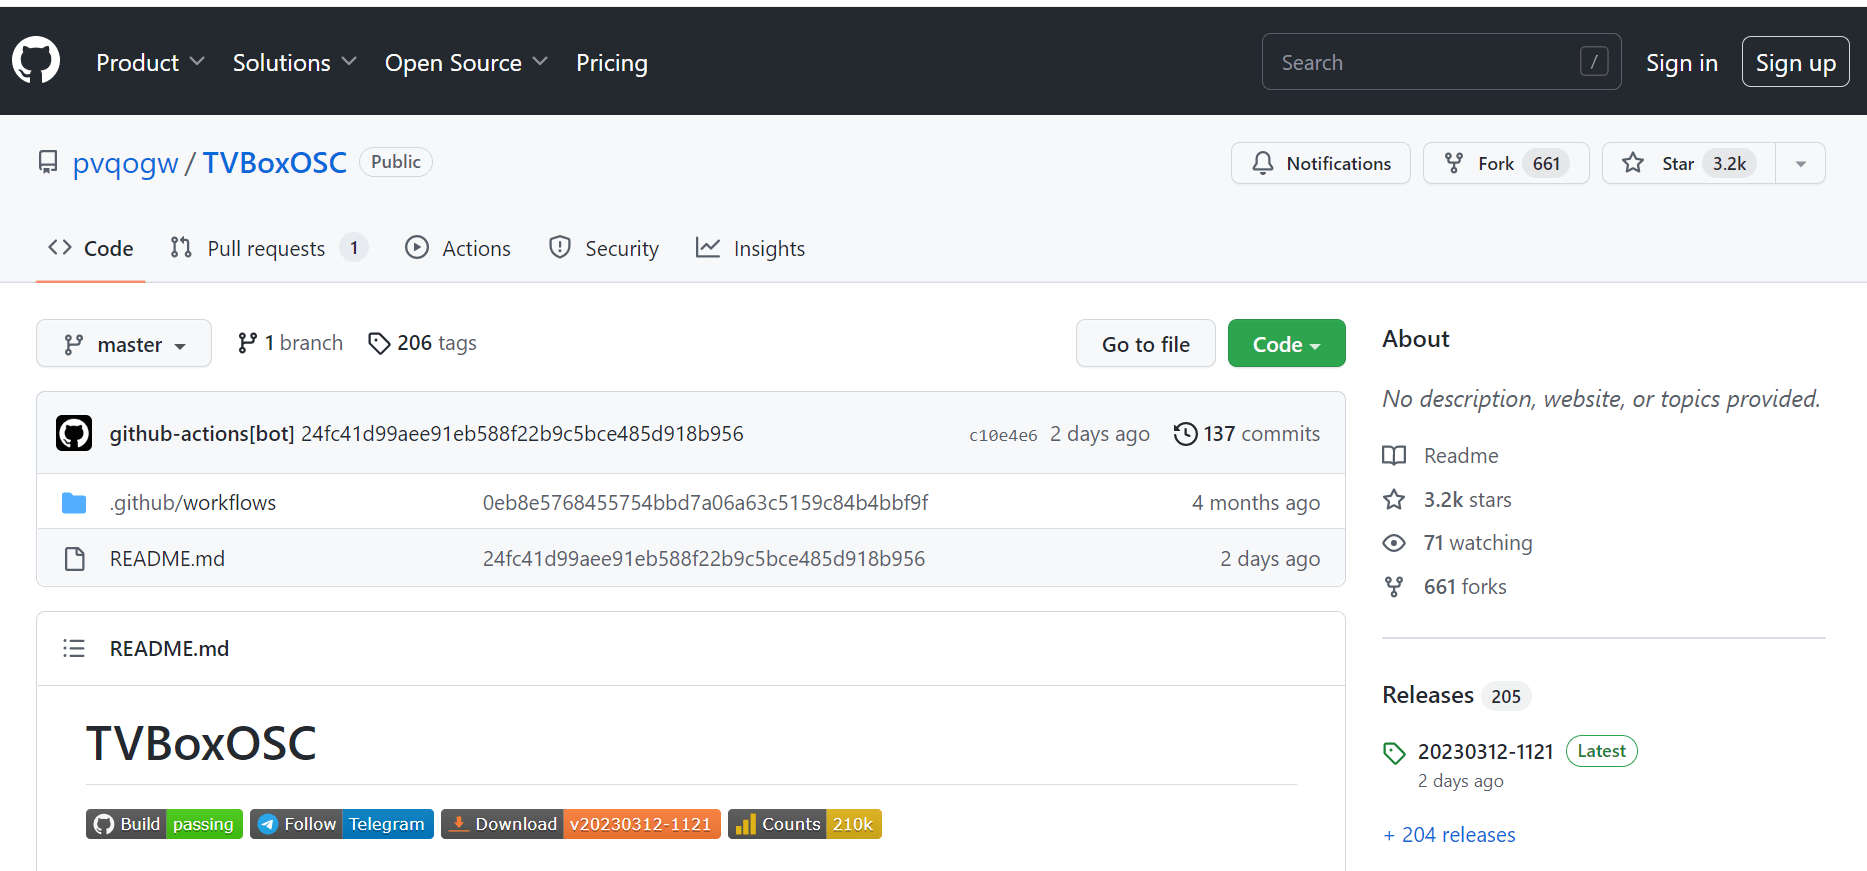Expand the star lists dropdown arrow
The height and width of the screenshot is (871, 1867).
[1800, 163]
